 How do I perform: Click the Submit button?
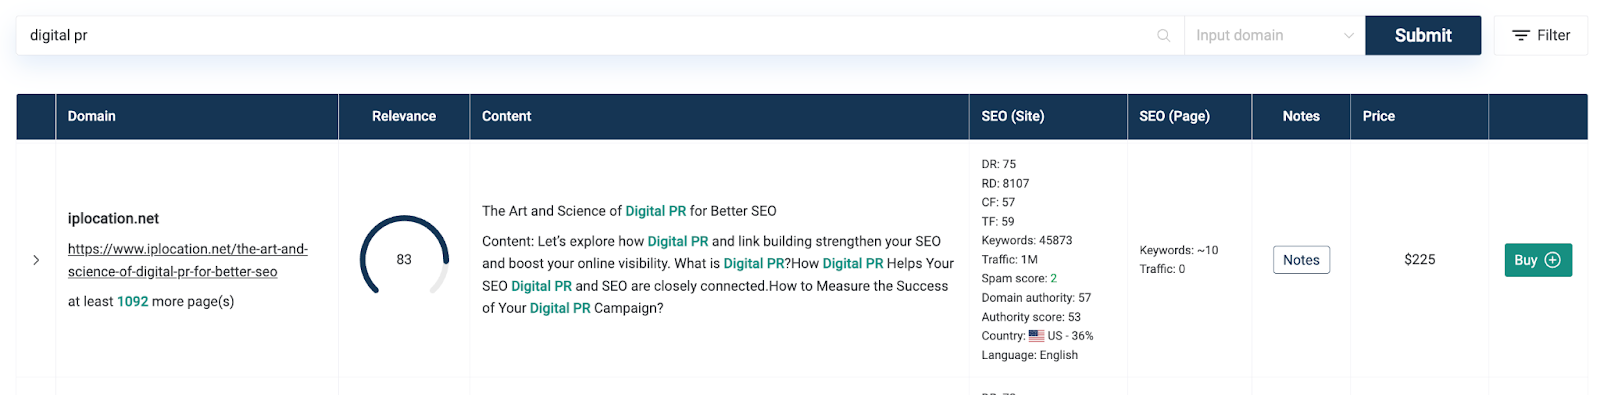point(1423,35)
